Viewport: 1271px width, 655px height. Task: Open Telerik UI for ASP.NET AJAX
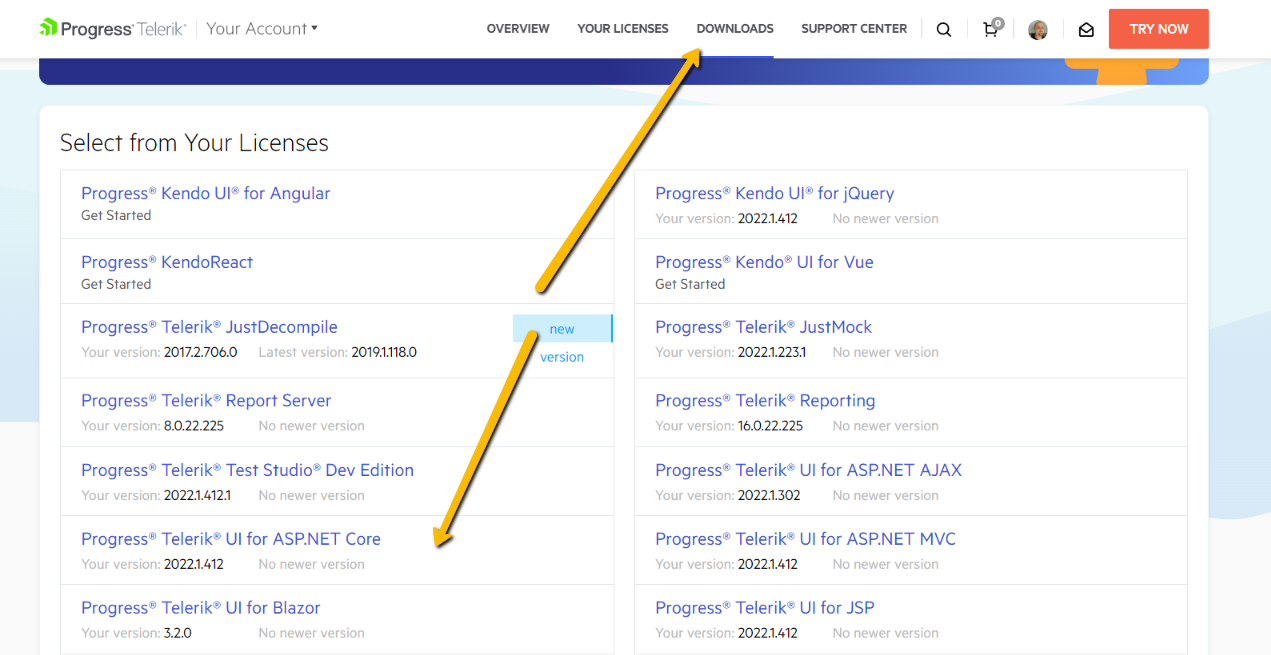coord(808,470)
